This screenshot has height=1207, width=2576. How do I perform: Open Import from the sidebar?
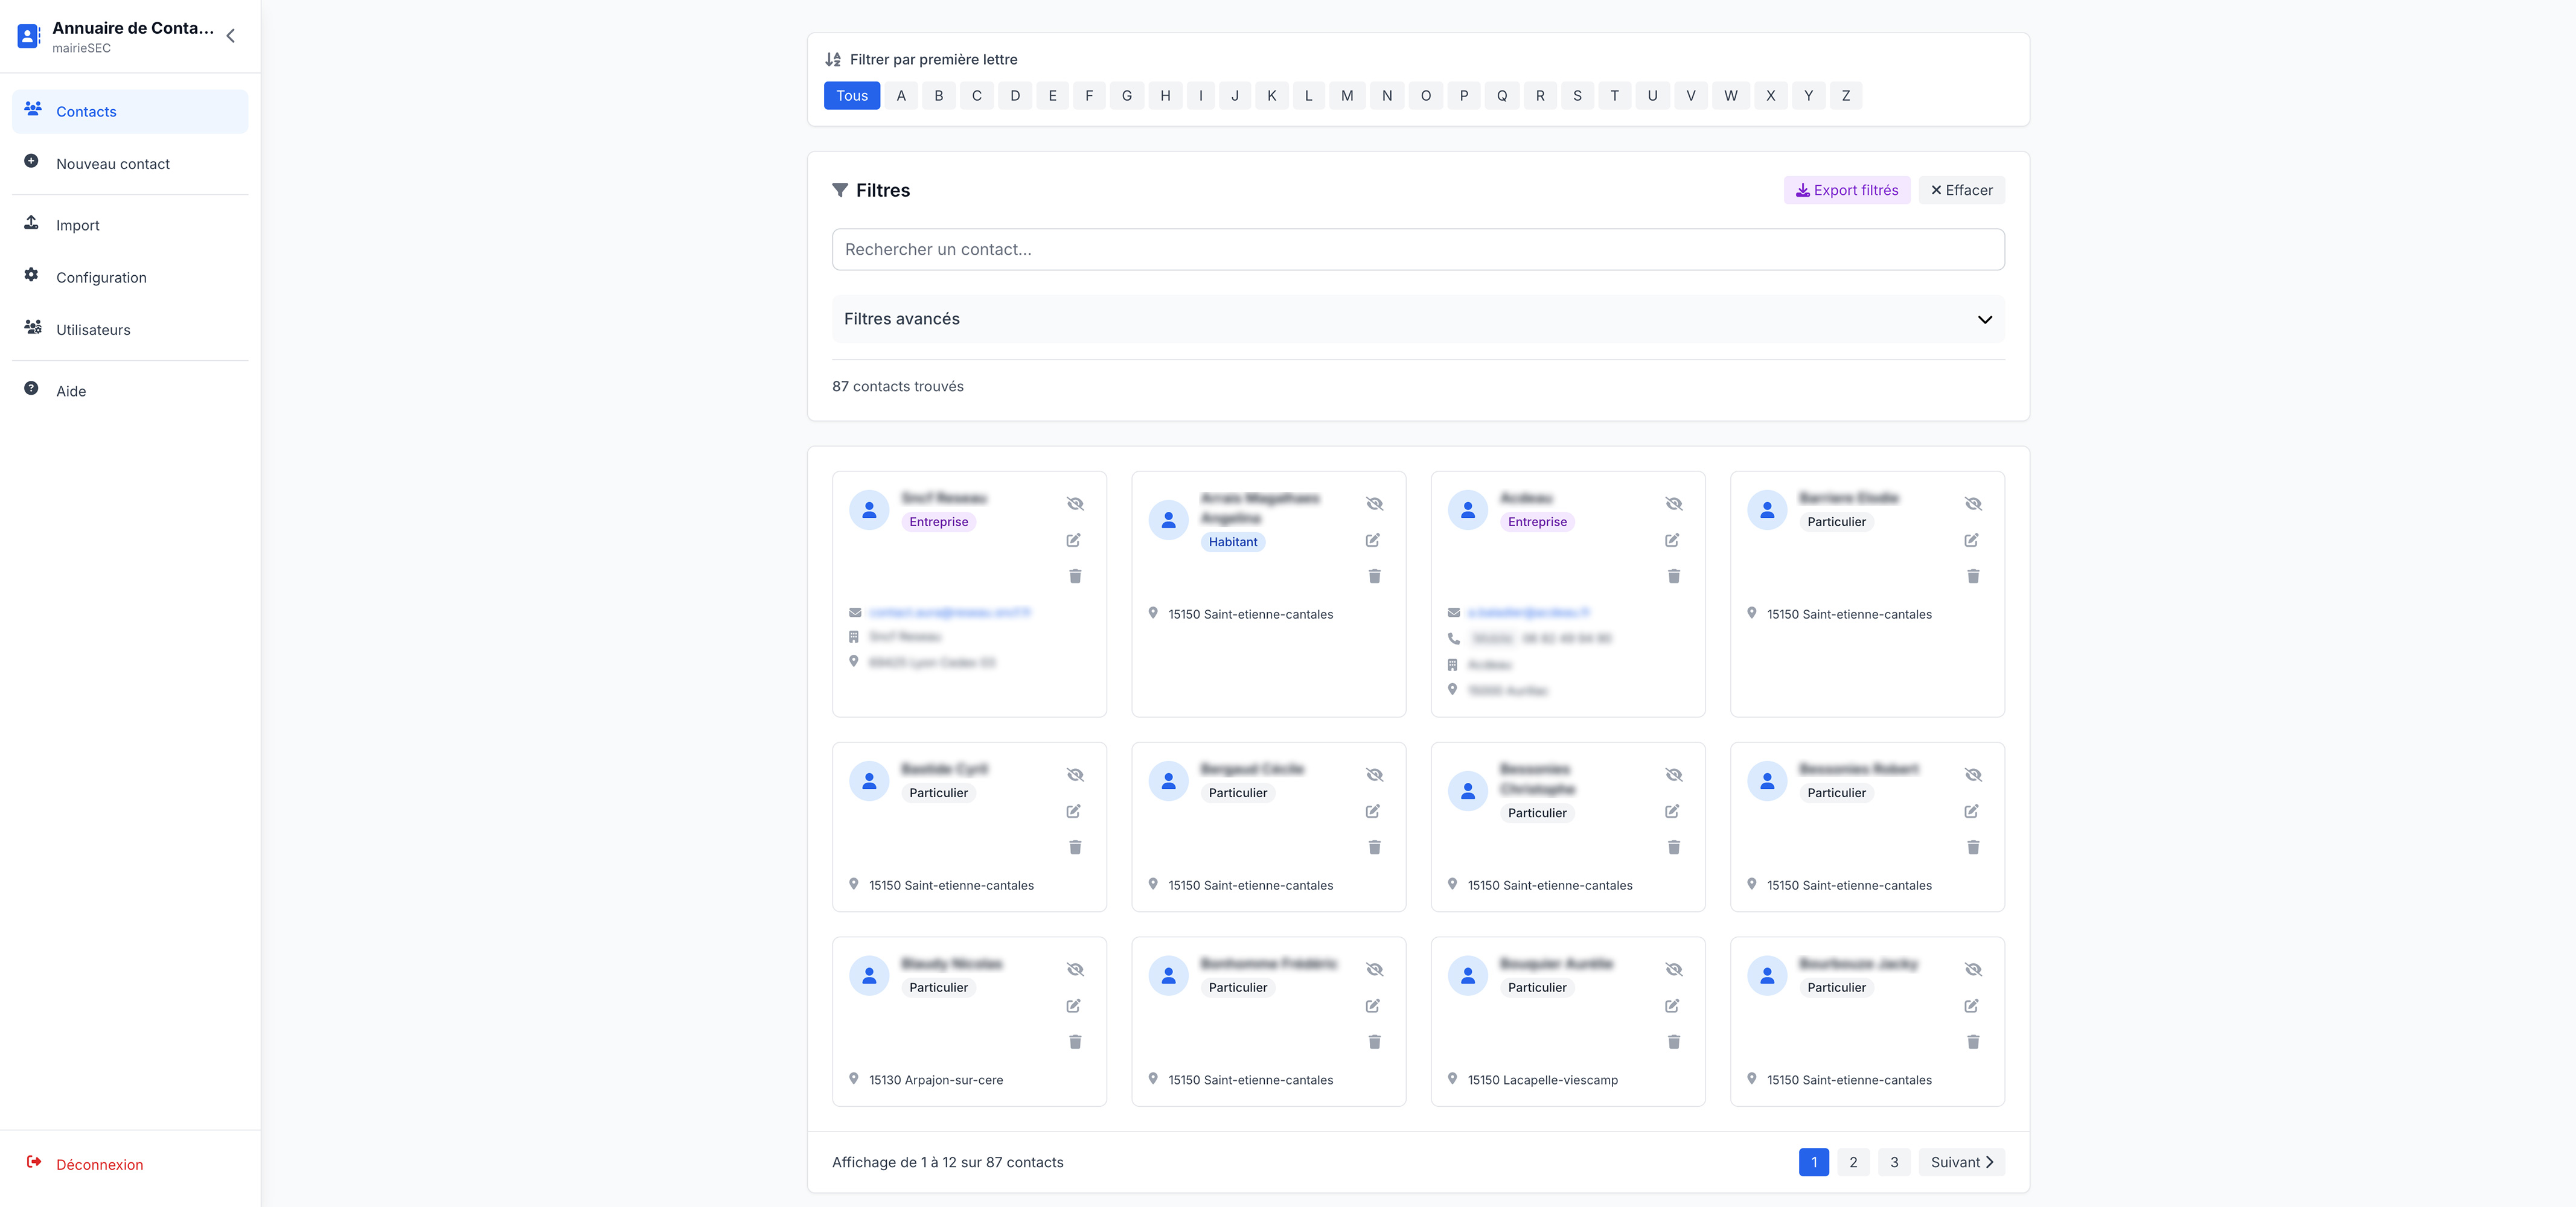(77, 225)
